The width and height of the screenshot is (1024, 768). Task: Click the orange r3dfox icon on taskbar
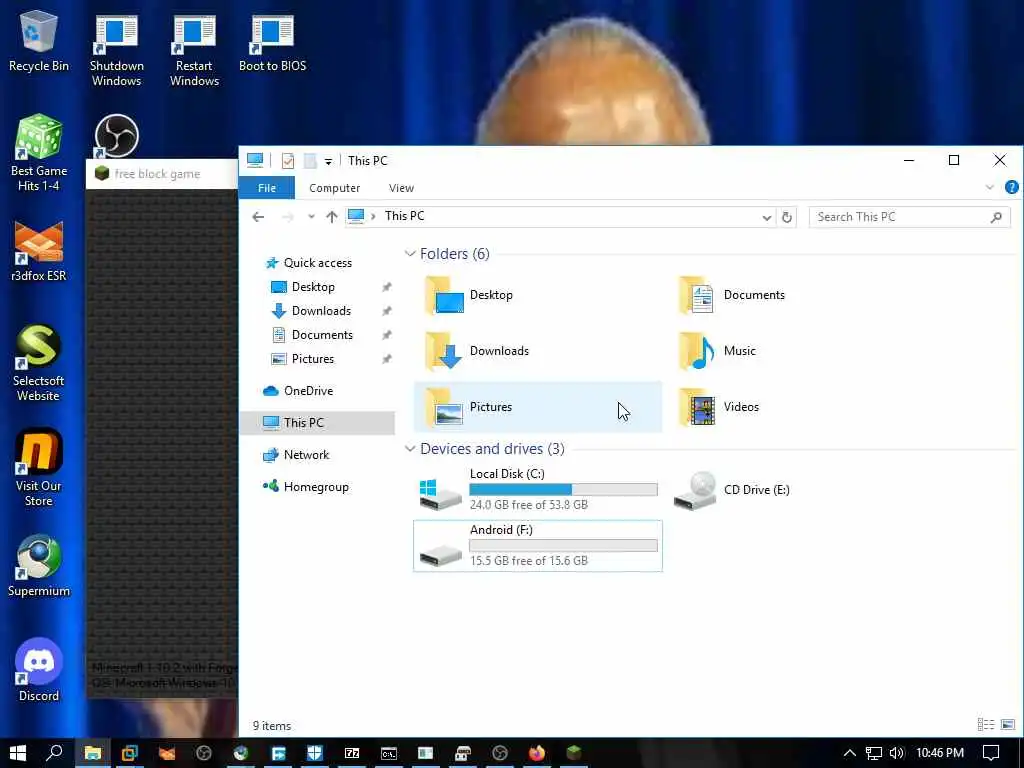tap(167, 753)
